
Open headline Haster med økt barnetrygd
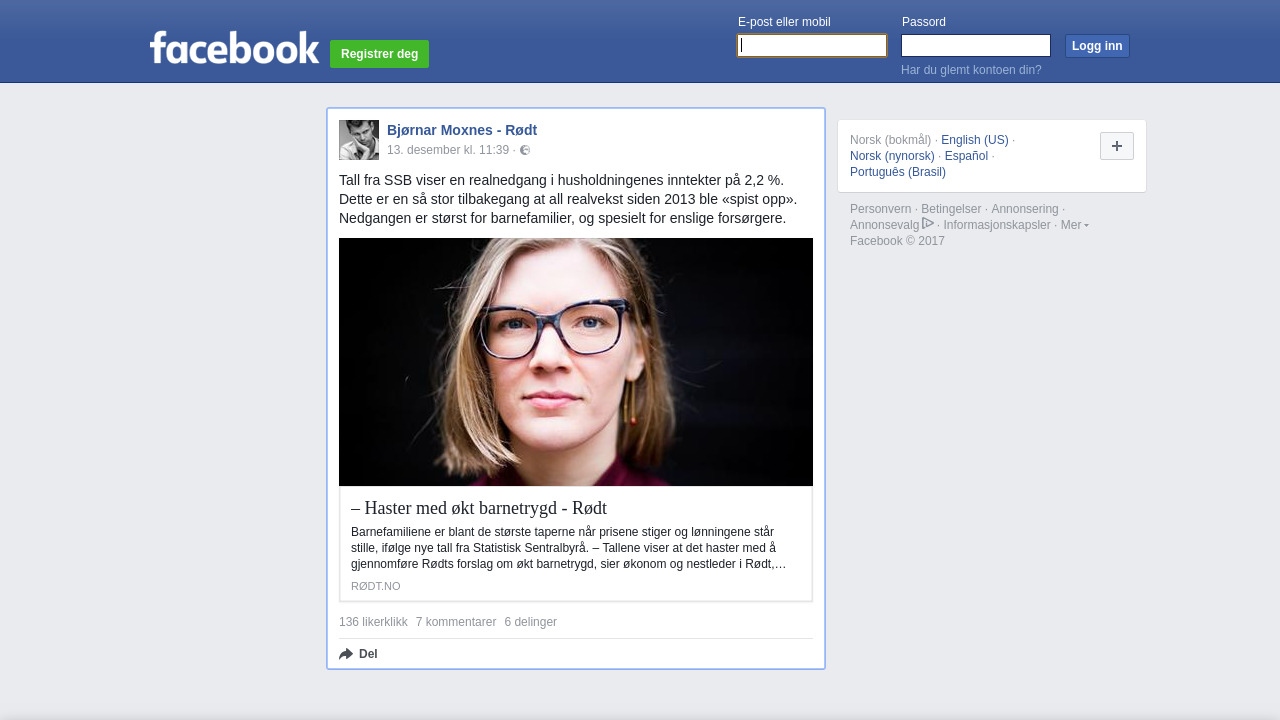coord(479,508)
